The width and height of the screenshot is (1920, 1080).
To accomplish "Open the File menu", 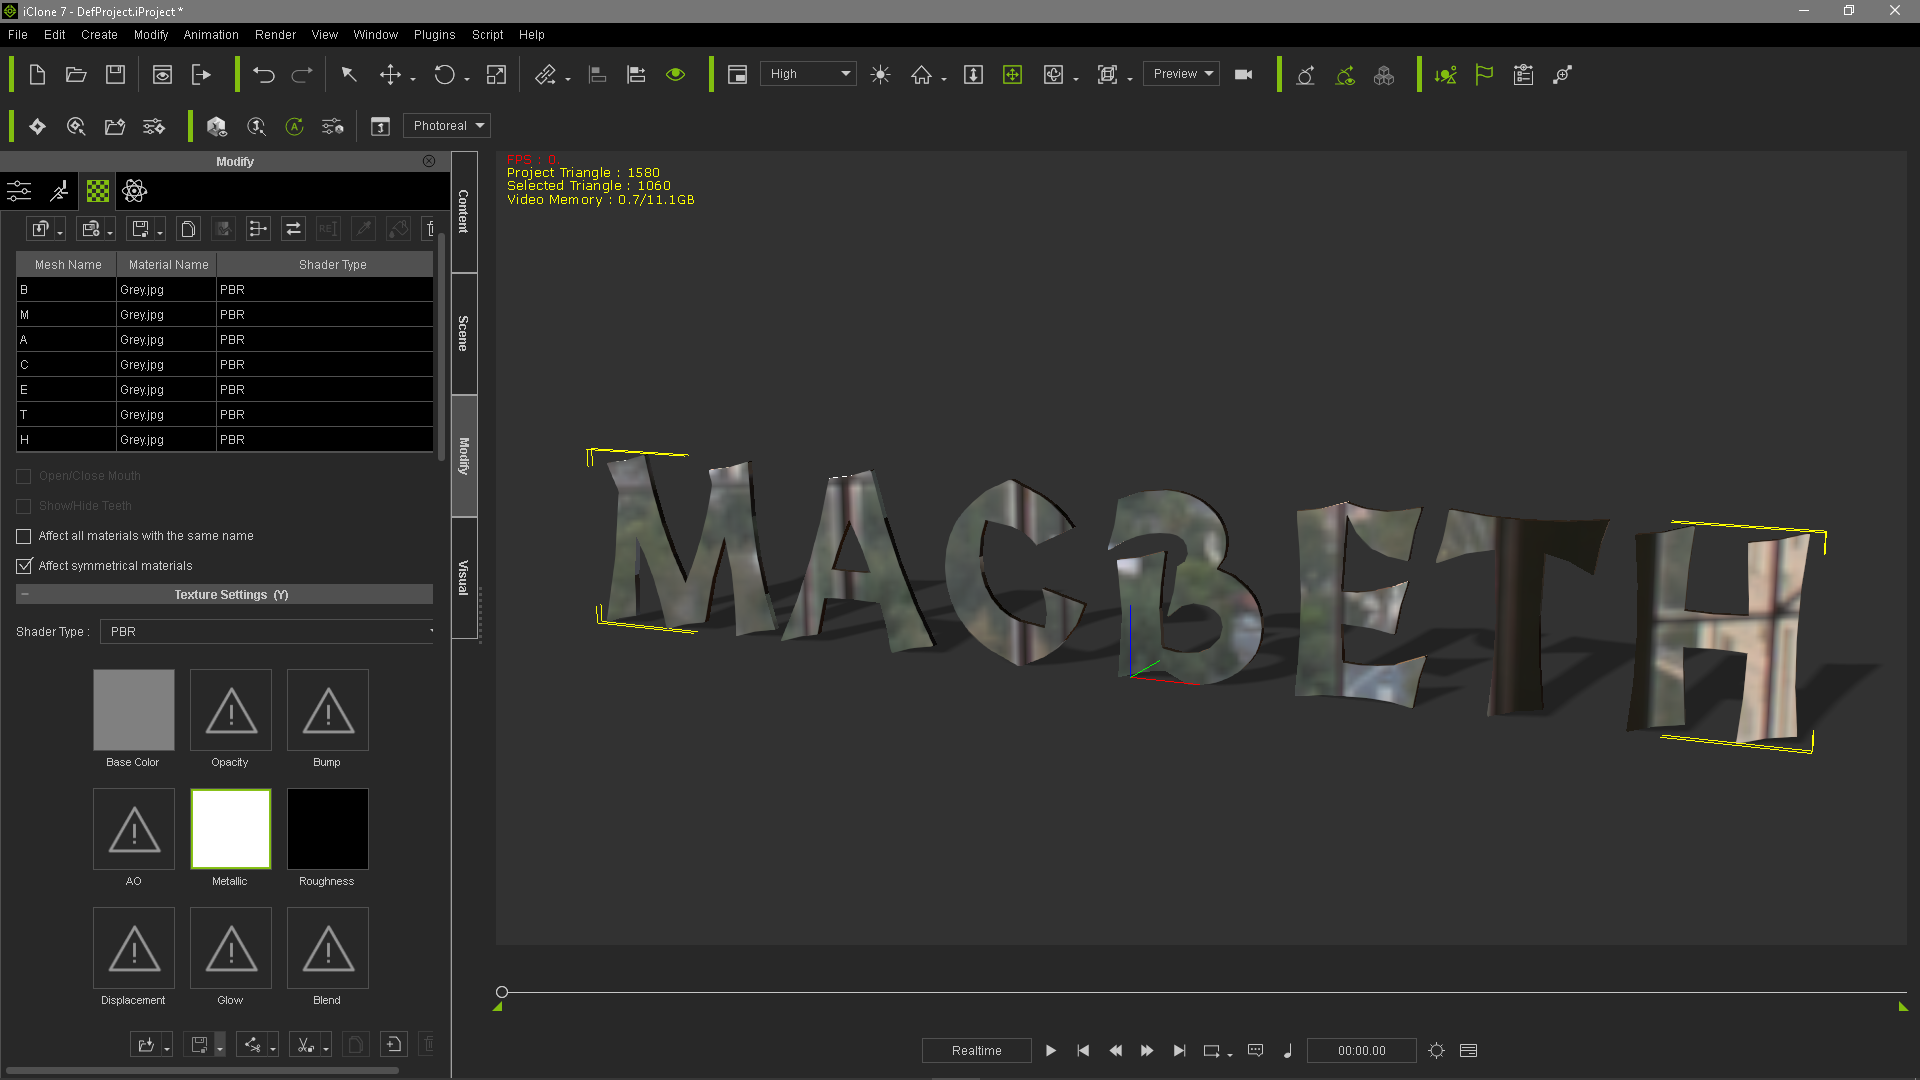I will click(x=18, y=34).
